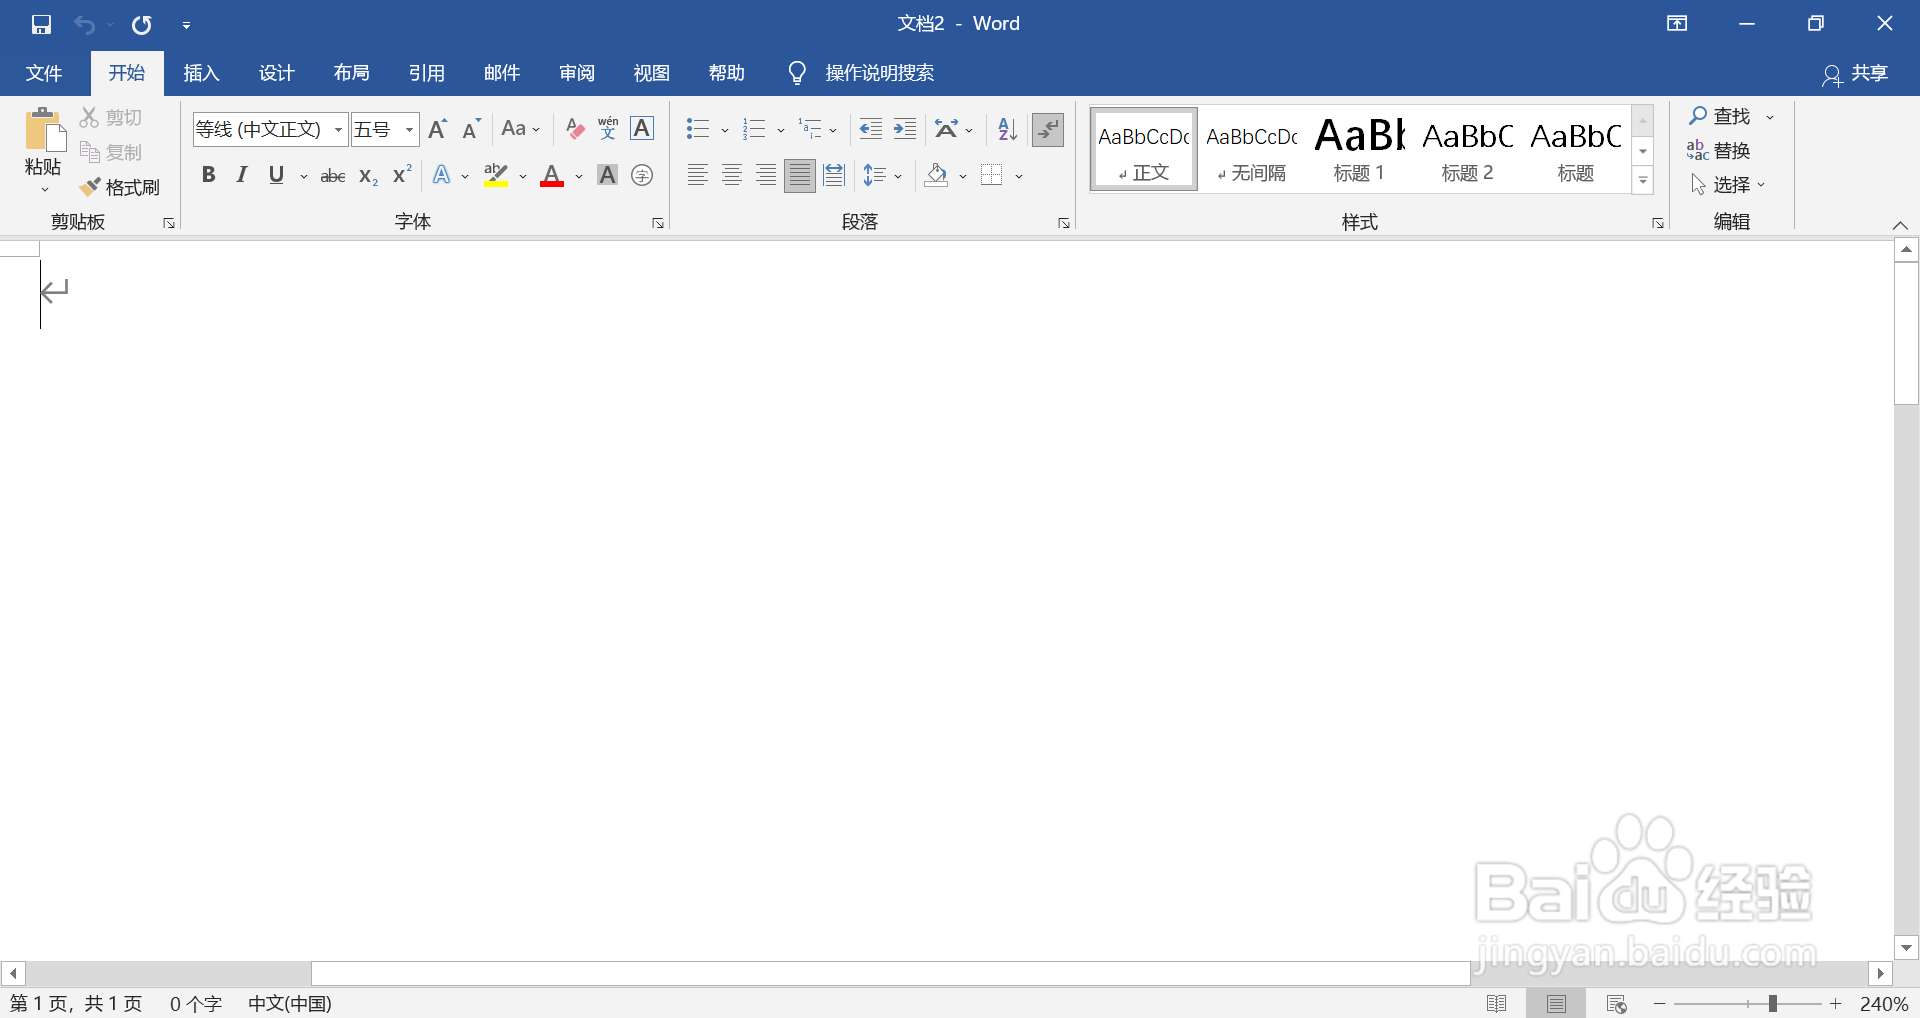Click the Format Painter (格式刷) tool
Image resolution: width=1920 pixels, height=1018 pixels.
click(x=120, y=187)
